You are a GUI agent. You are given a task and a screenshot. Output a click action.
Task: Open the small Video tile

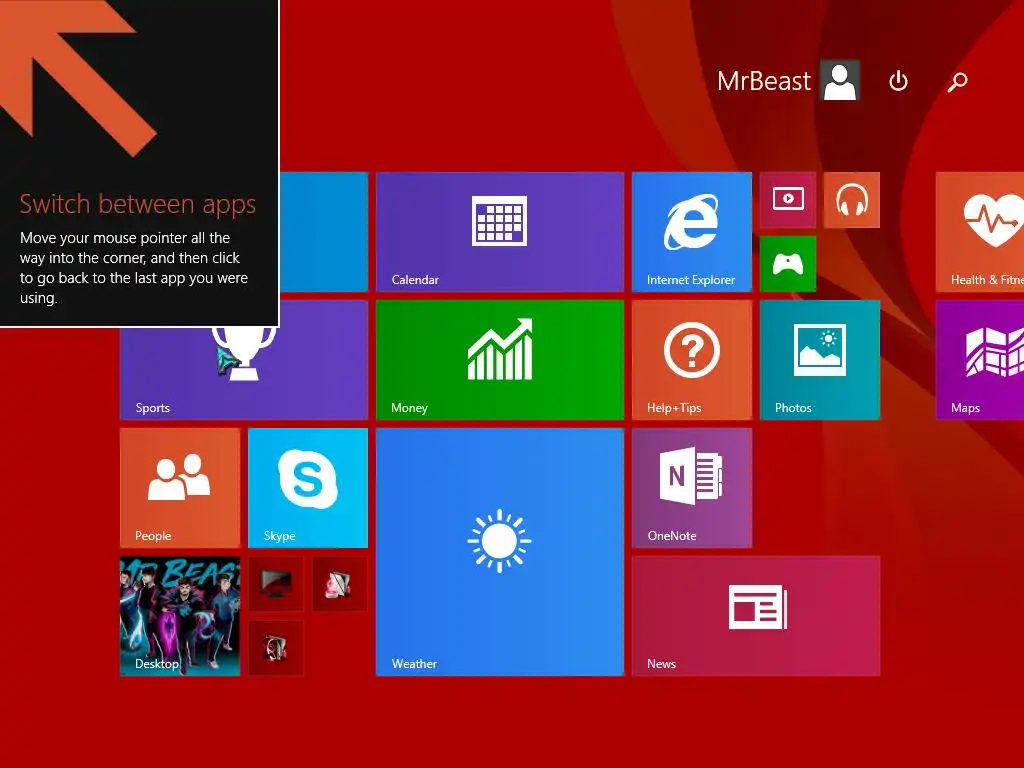788,200
